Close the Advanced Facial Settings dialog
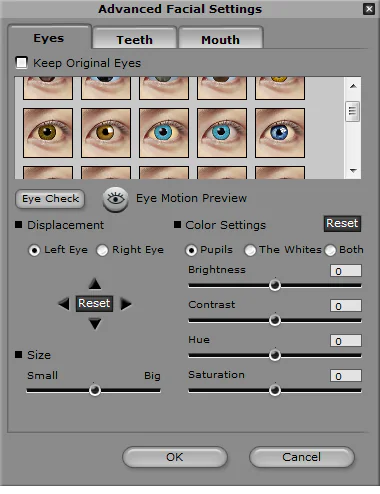Screen dimensions: 380x494 (x=369, y=9)
